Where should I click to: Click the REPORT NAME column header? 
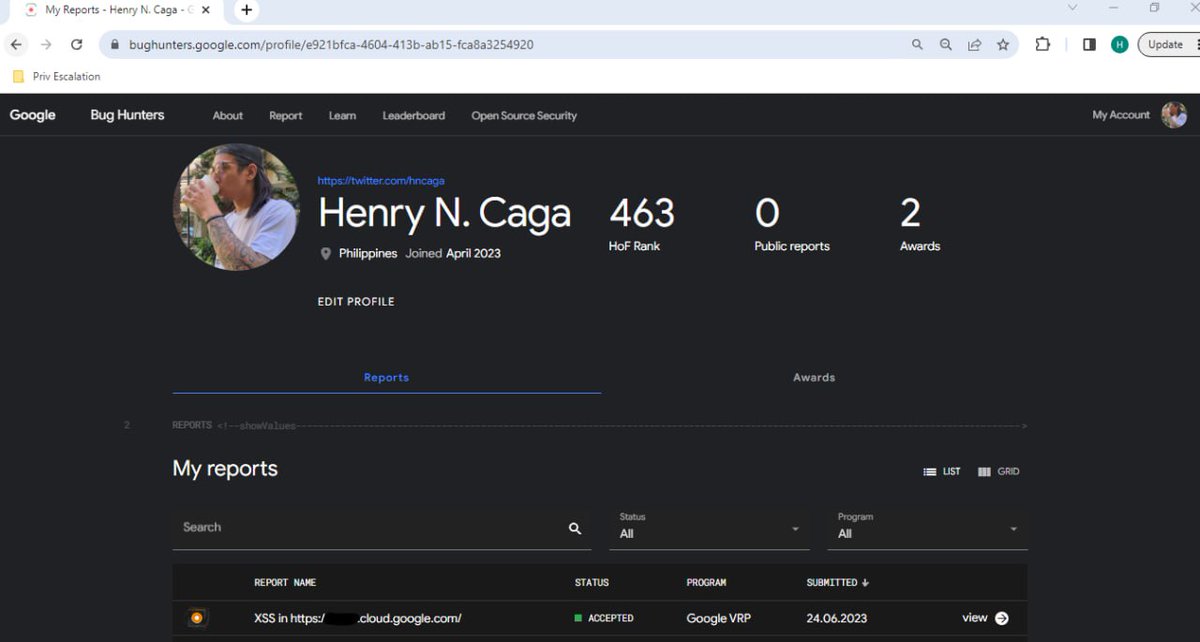(285, 583)
